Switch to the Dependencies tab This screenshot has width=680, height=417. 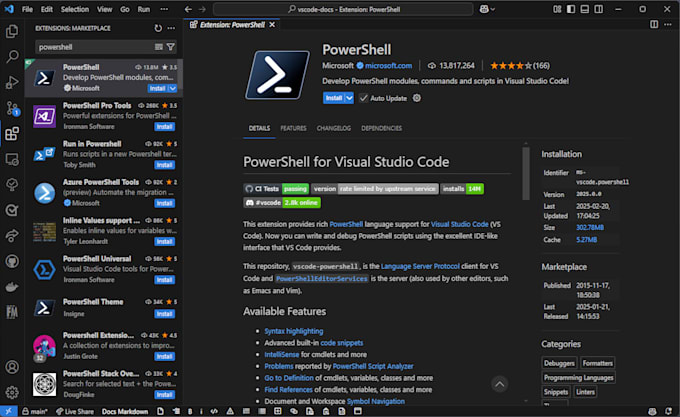[382, 128]
